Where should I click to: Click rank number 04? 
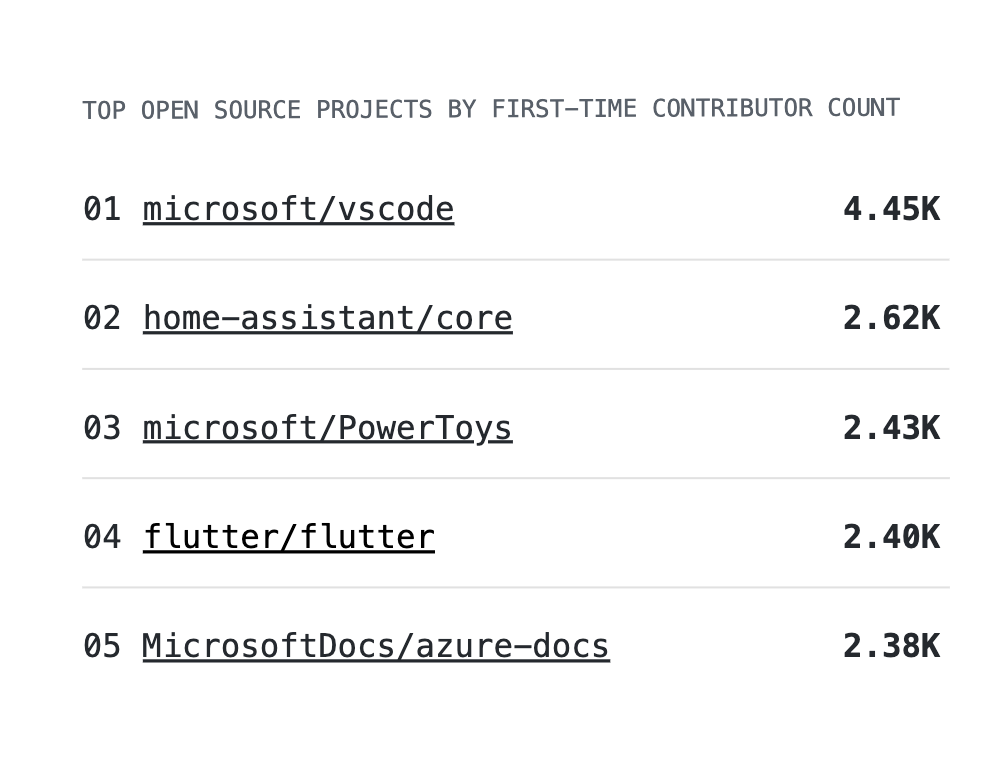pyautogui.click(x=102, y=537)
